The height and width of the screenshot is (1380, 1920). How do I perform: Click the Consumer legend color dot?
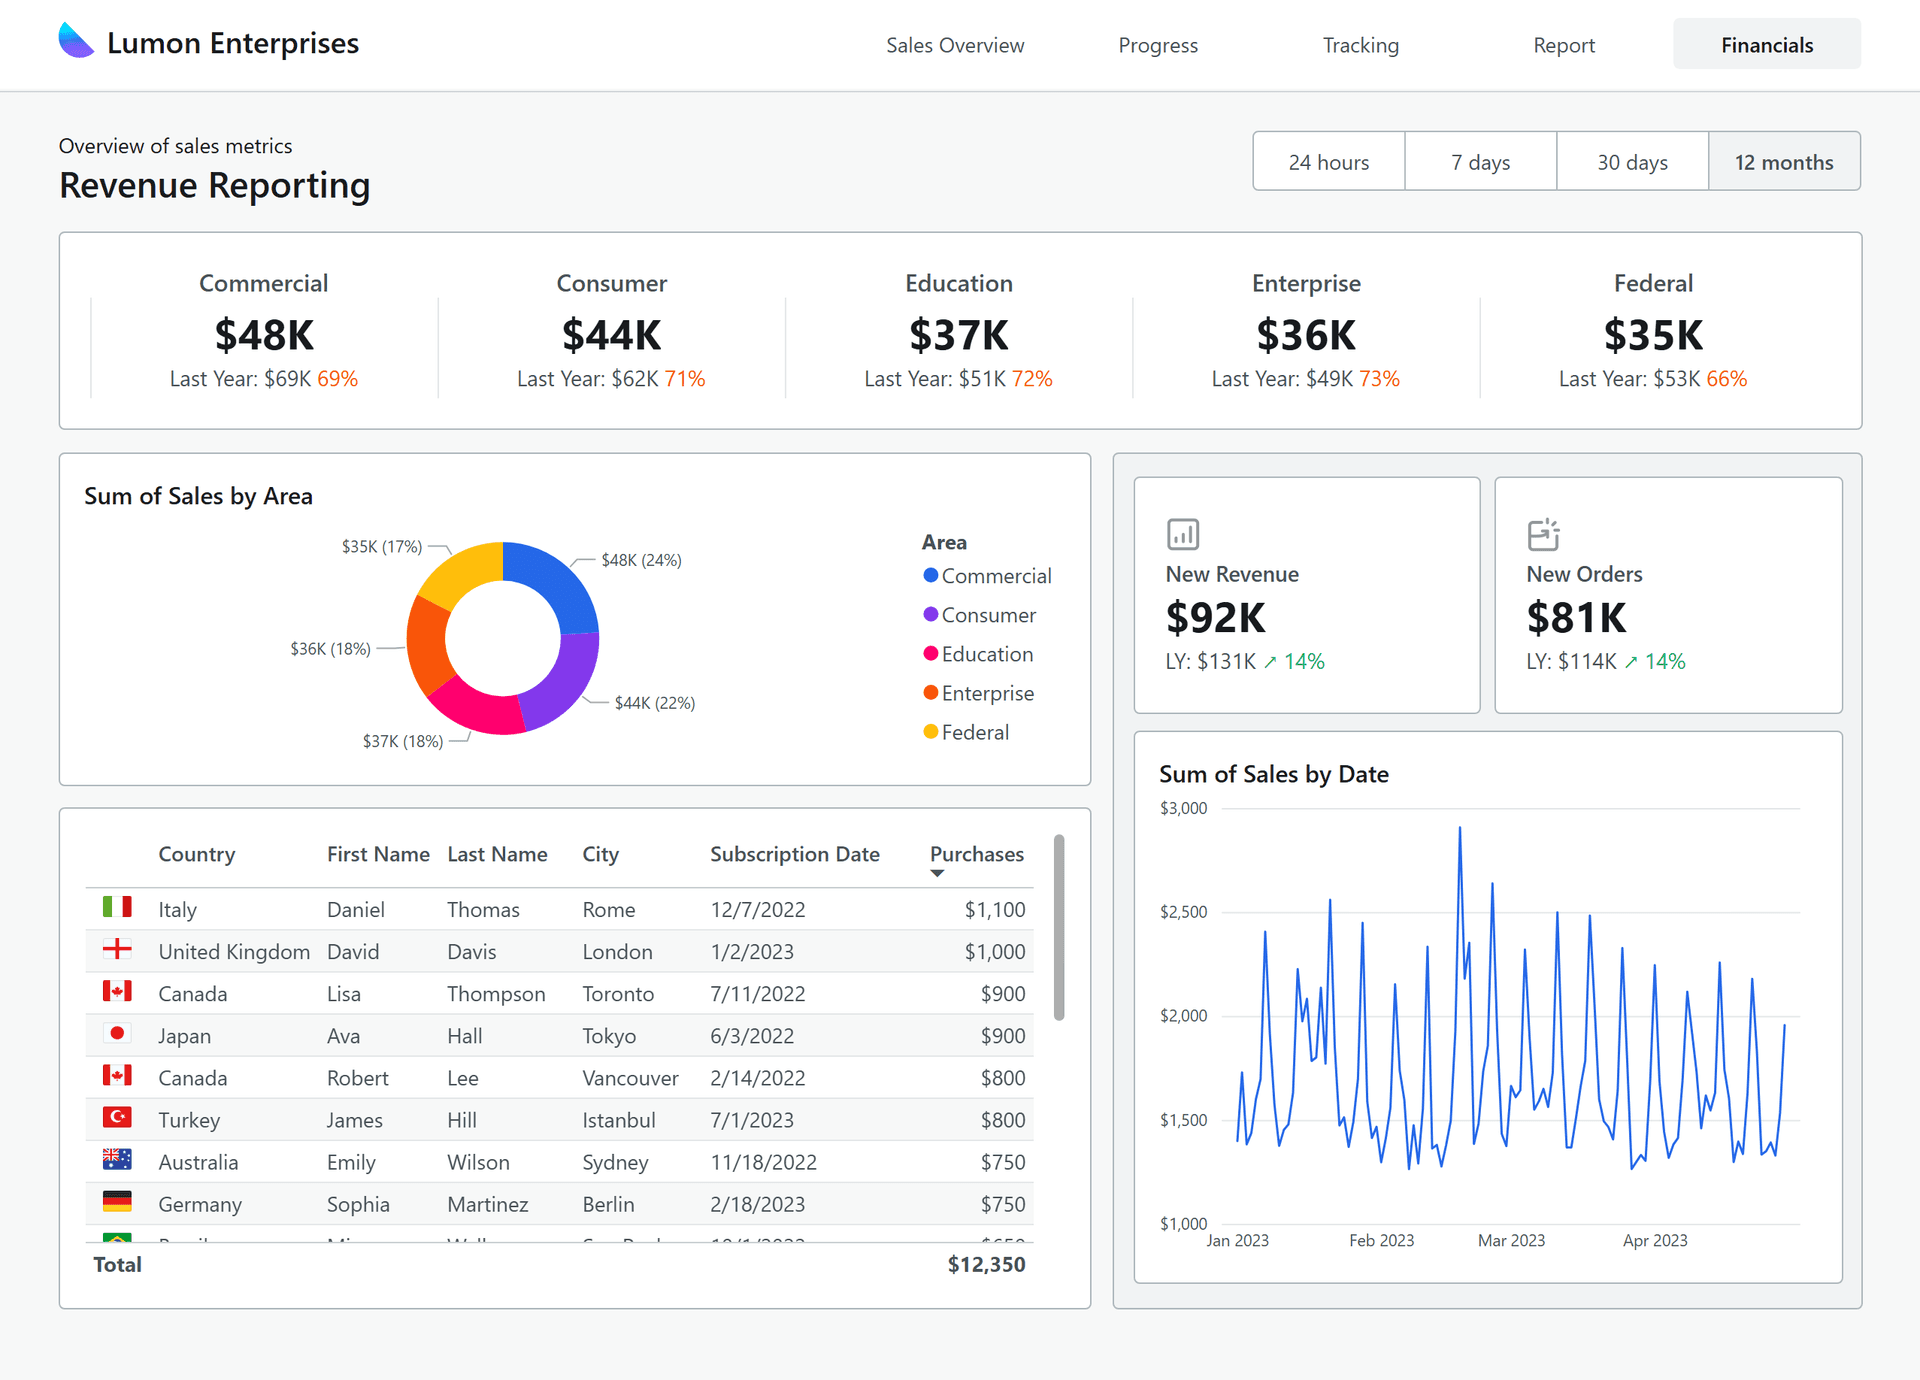coord(930,614)
